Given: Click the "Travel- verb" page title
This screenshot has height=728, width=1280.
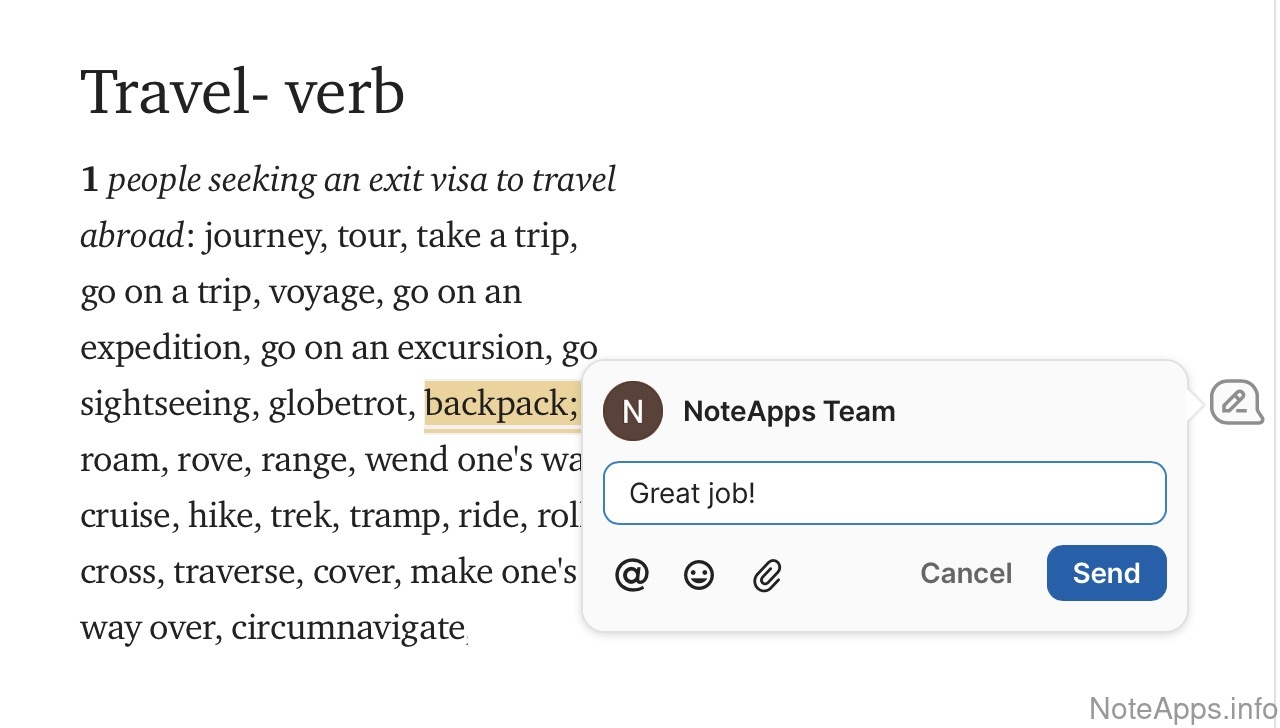Looking at the screenshot, I should 242,92.
